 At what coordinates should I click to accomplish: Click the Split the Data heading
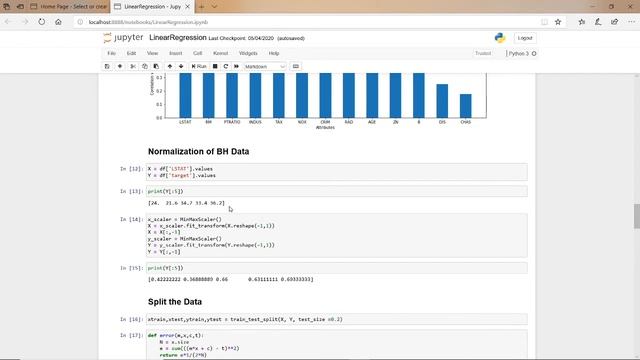point(175,302)
